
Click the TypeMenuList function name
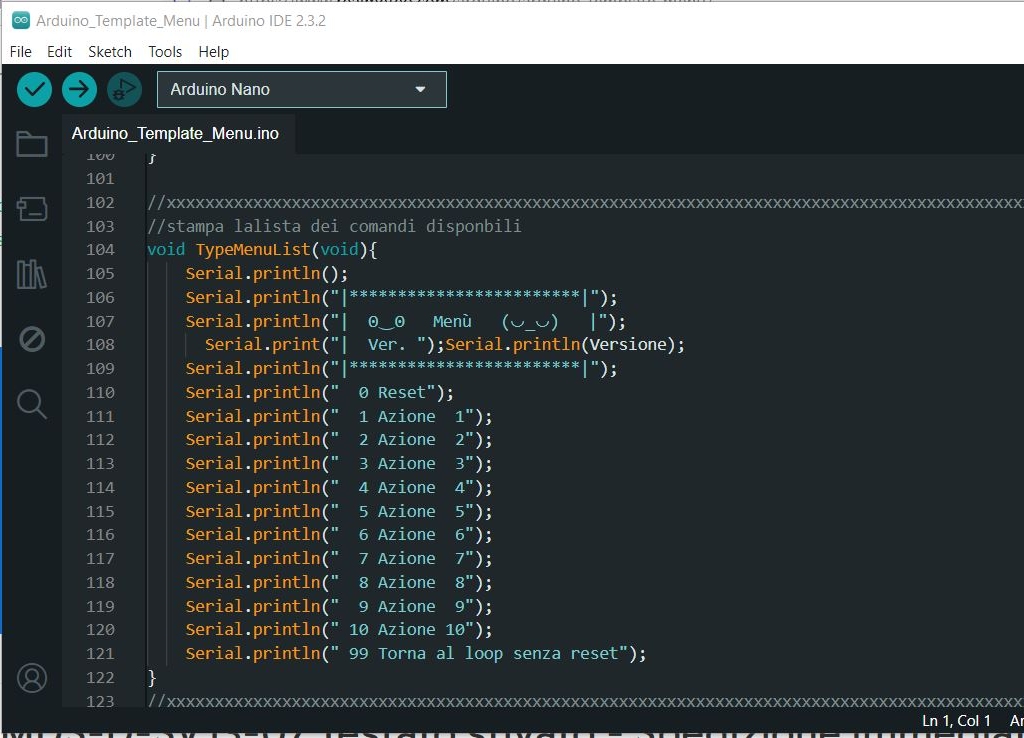point(253,249)
